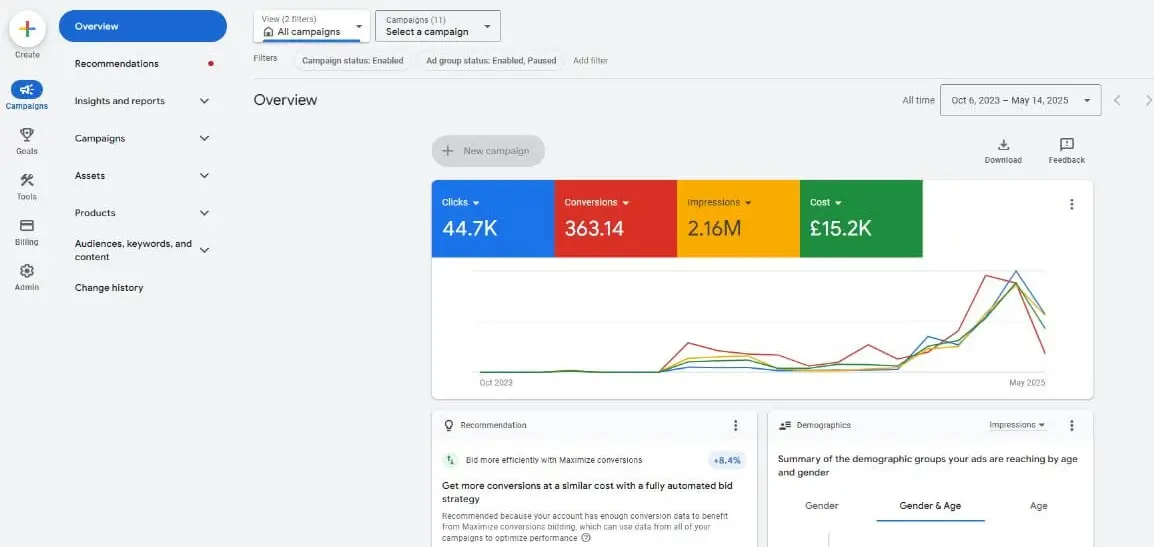This screenshot has width=1154, height=547.
Task: Click the Add filter link
Action: coord(590,61)
